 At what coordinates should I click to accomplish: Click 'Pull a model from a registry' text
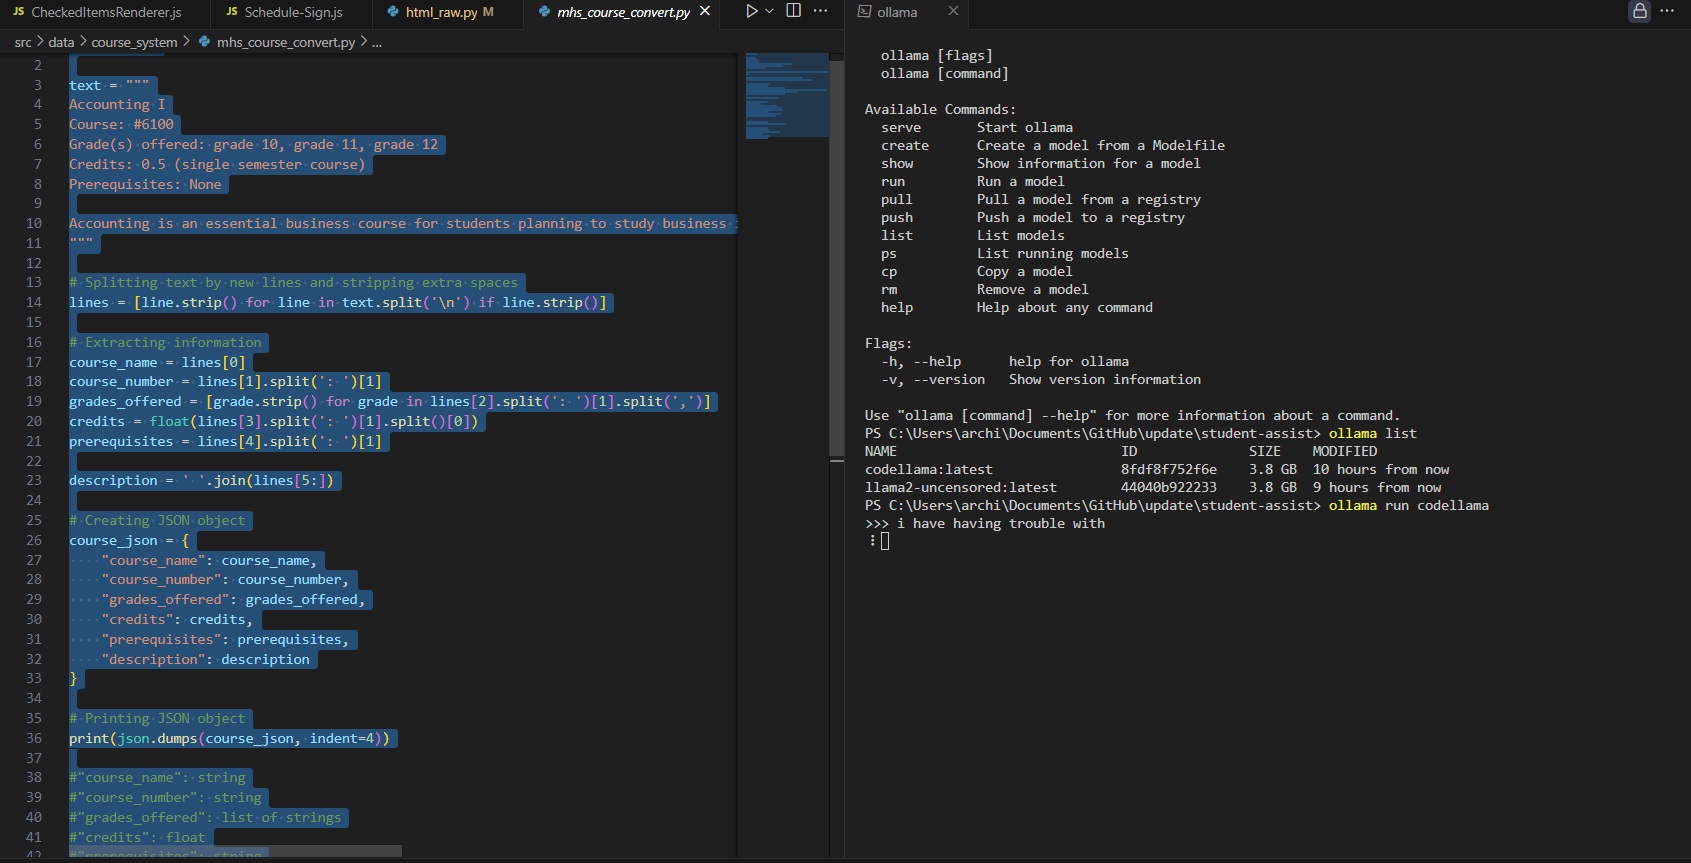[1089, 199]
